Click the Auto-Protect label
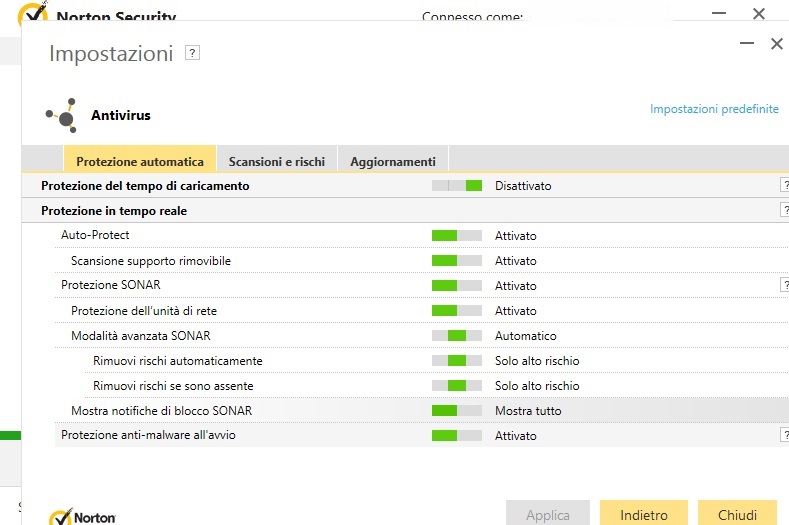The image size is (789, 525). point(95,235)
